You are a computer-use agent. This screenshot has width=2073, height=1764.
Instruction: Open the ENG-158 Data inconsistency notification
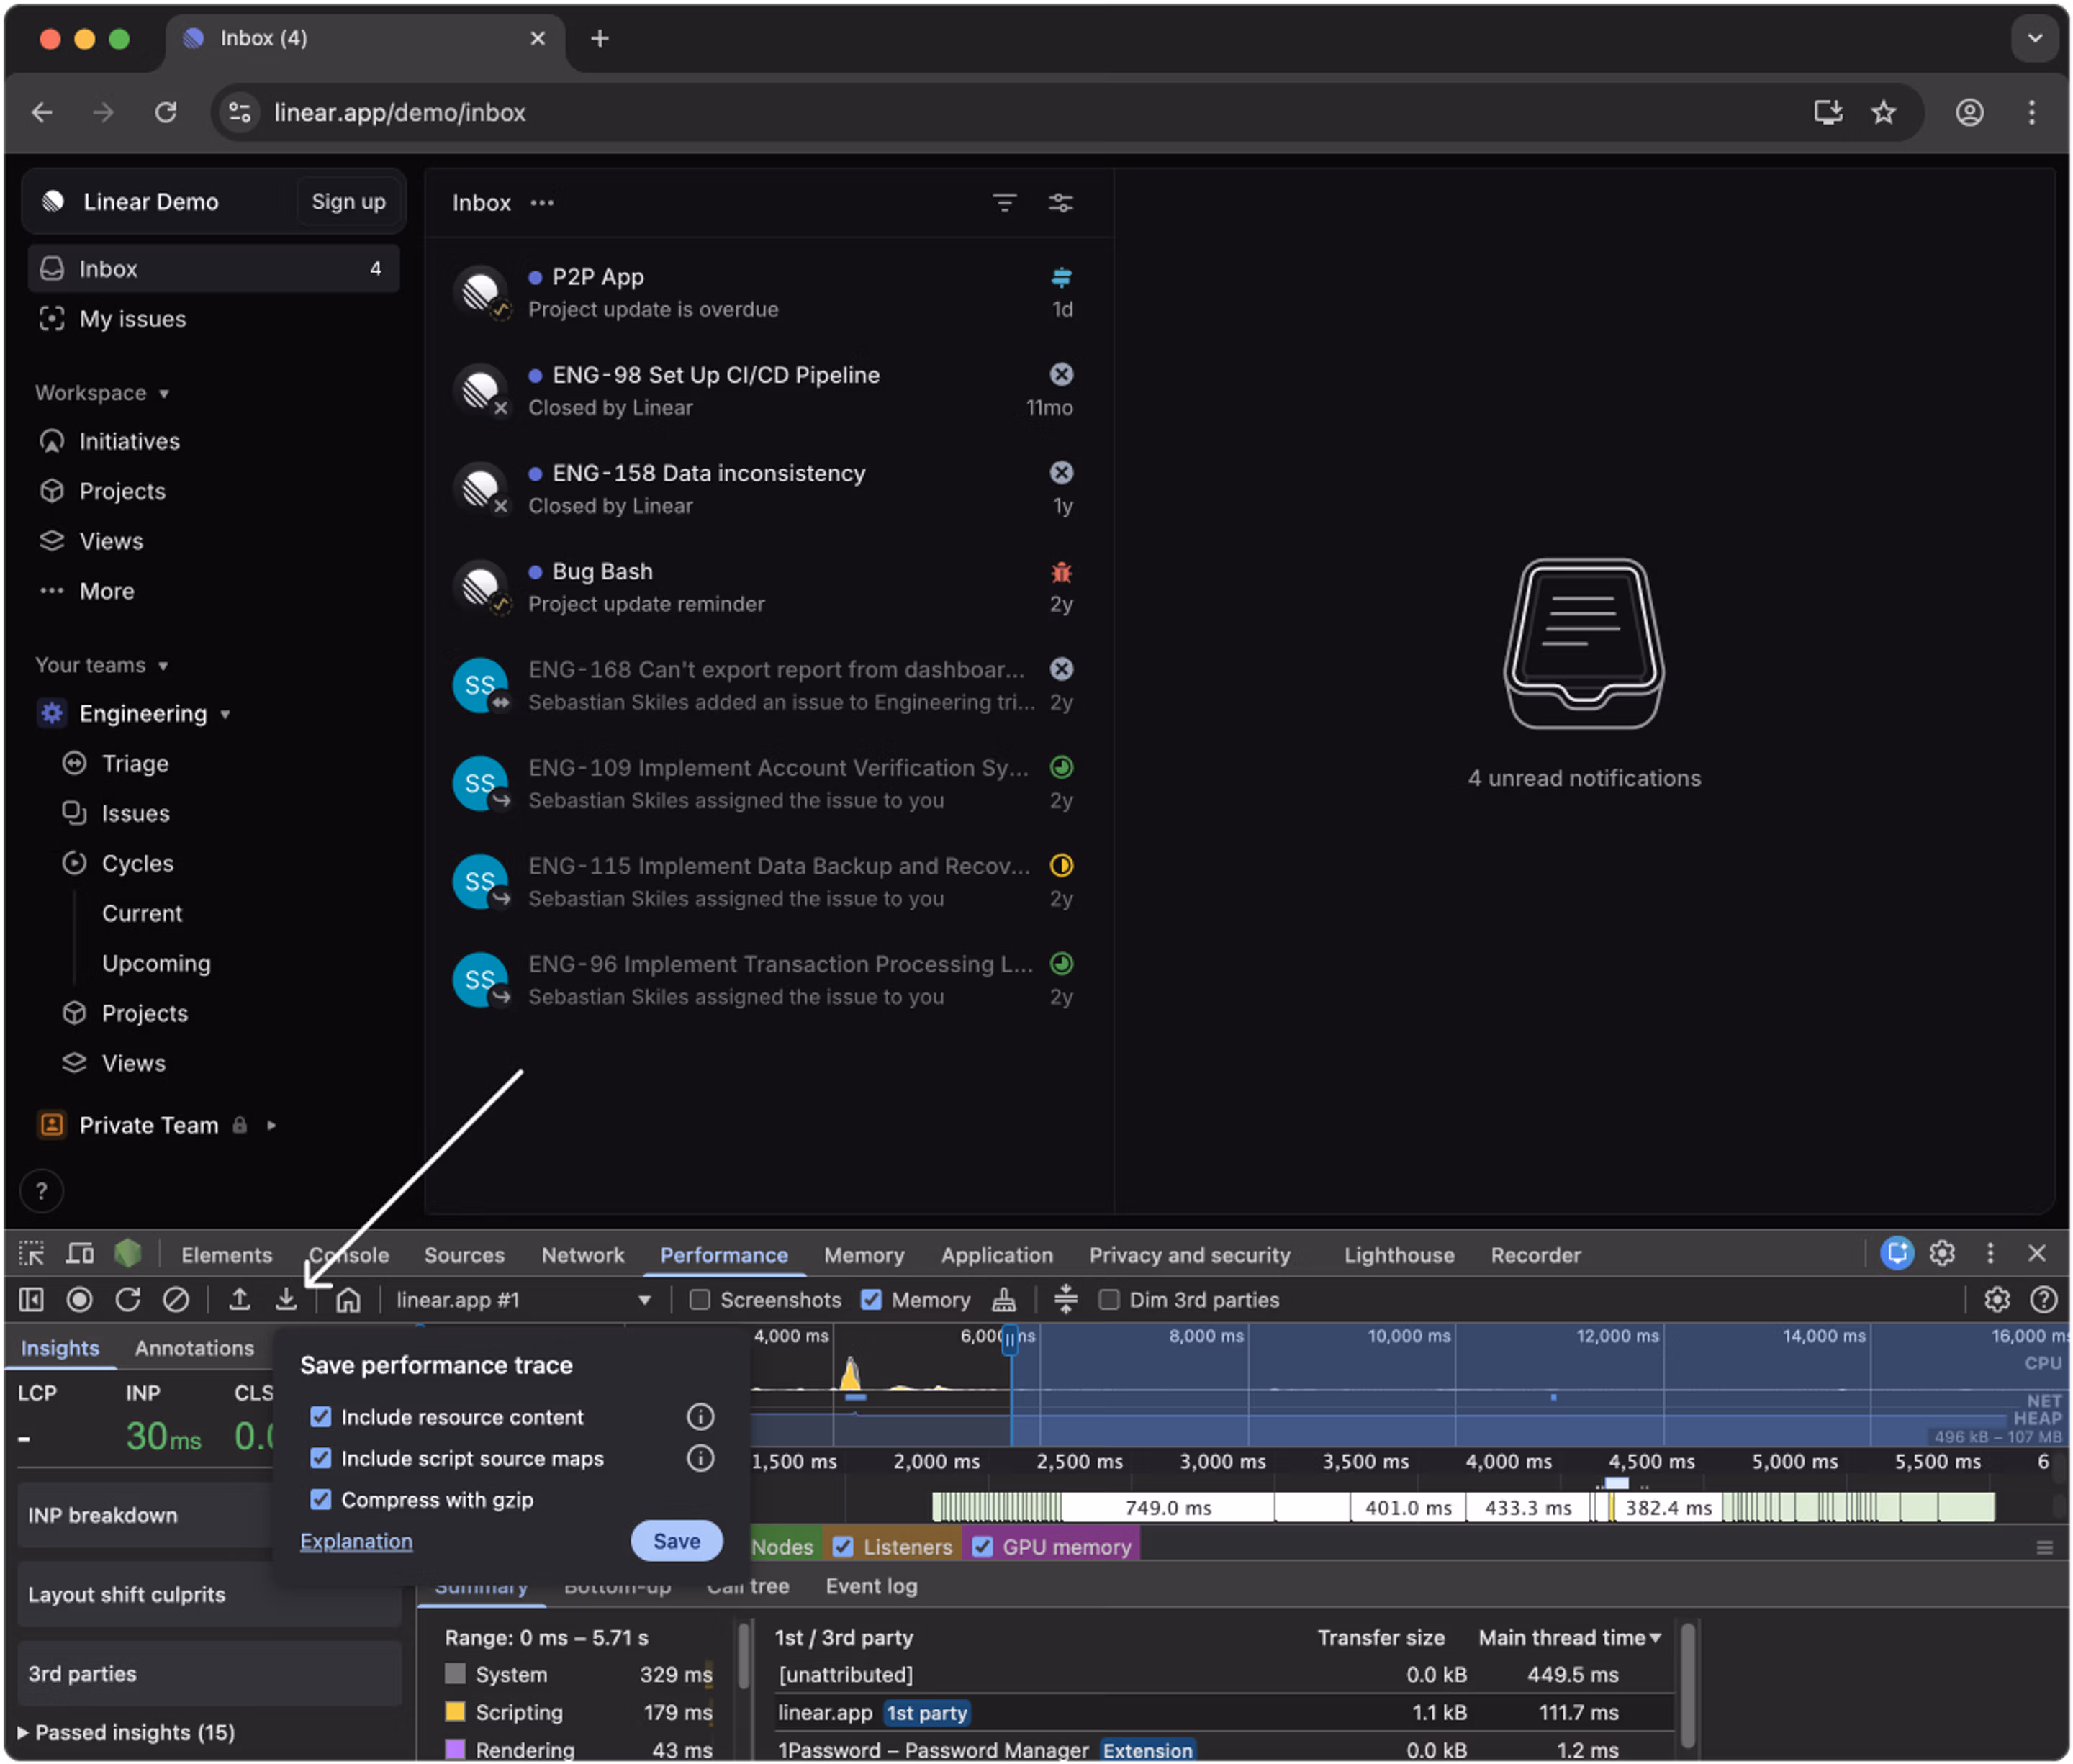[x=710, y=488]
